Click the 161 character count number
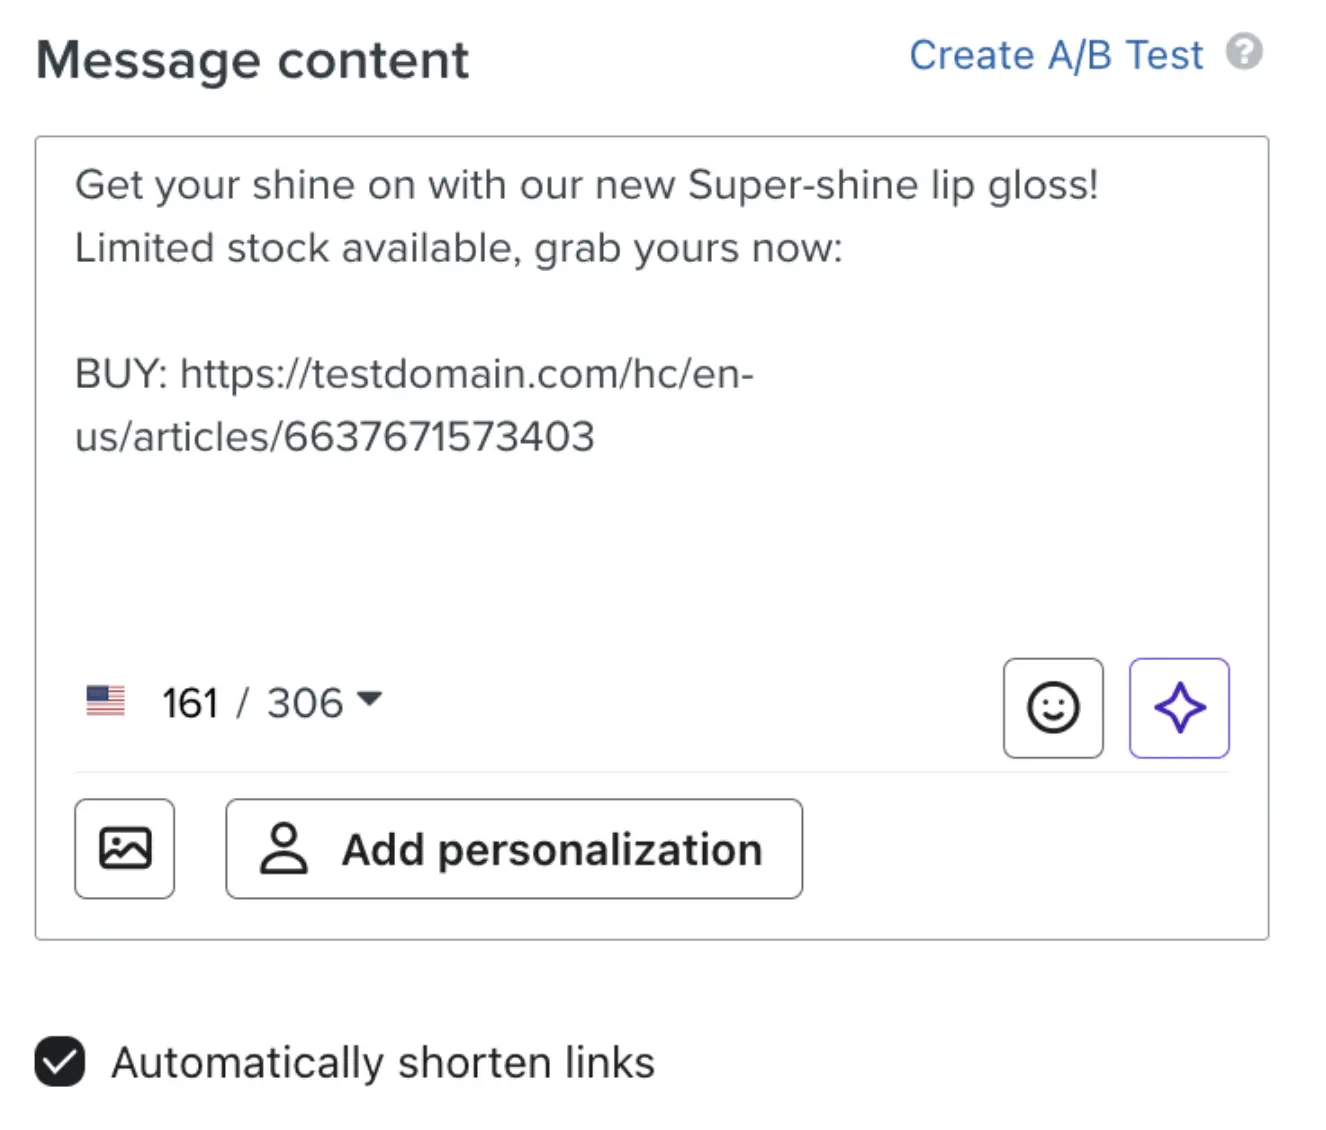 pyautogui.click(x=190, y=703)
